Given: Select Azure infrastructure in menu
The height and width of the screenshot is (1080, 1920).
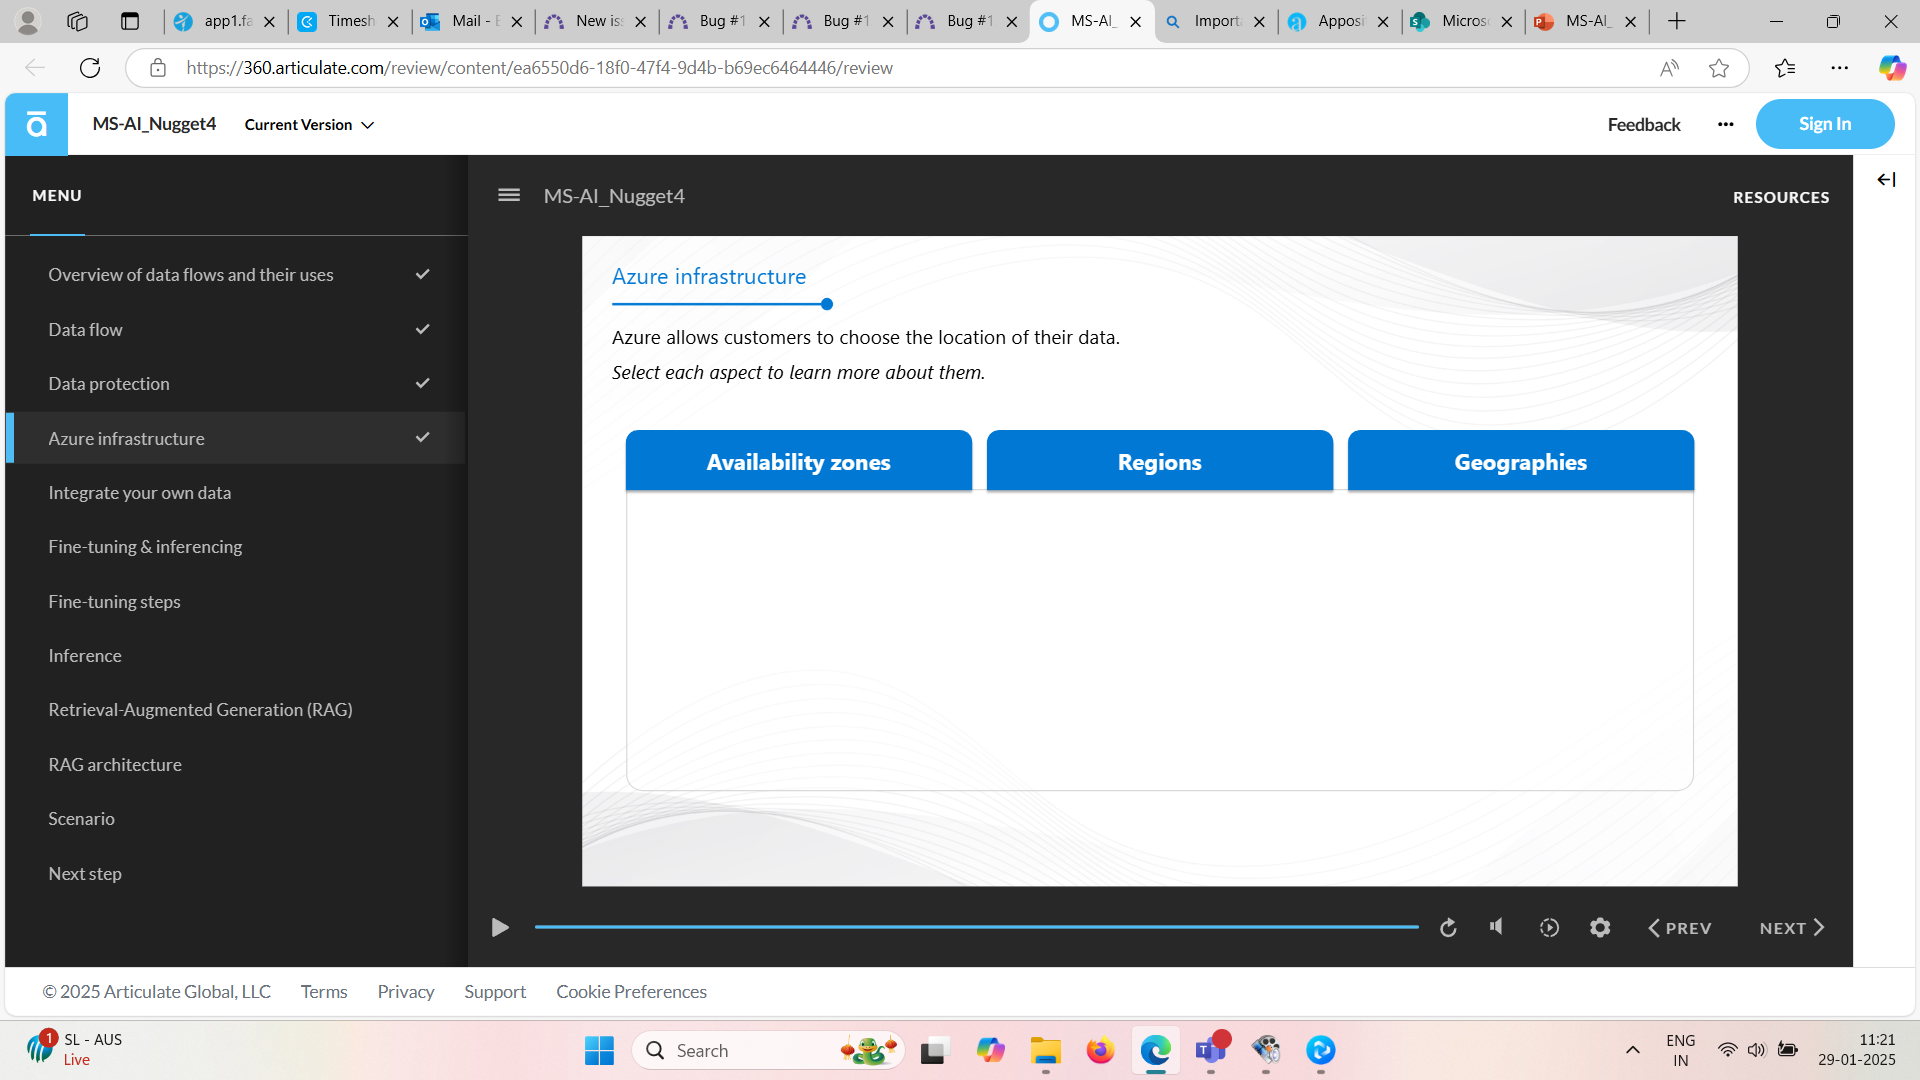Looking at the screenshot, I should coord(236,438).
